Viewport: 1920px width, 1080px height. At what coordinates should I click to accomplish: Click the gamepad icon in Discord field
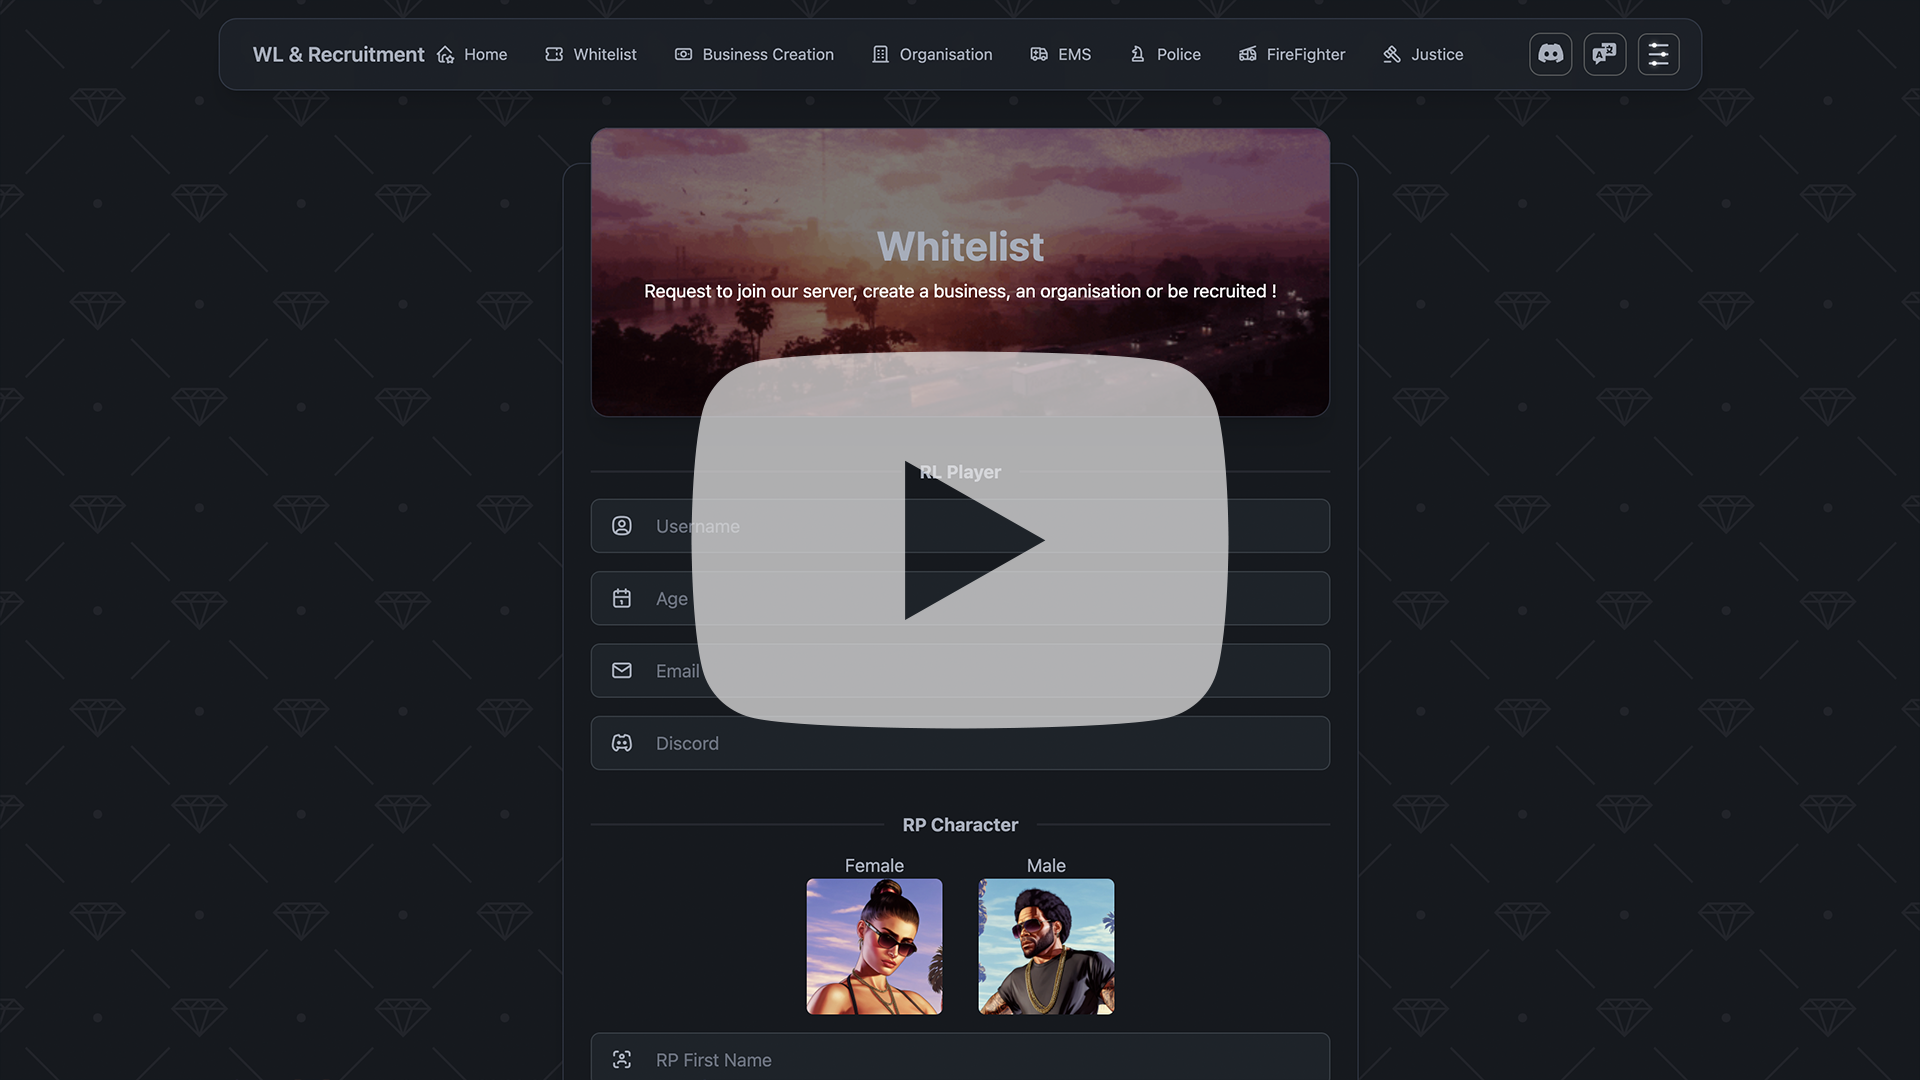coord(622,743)
